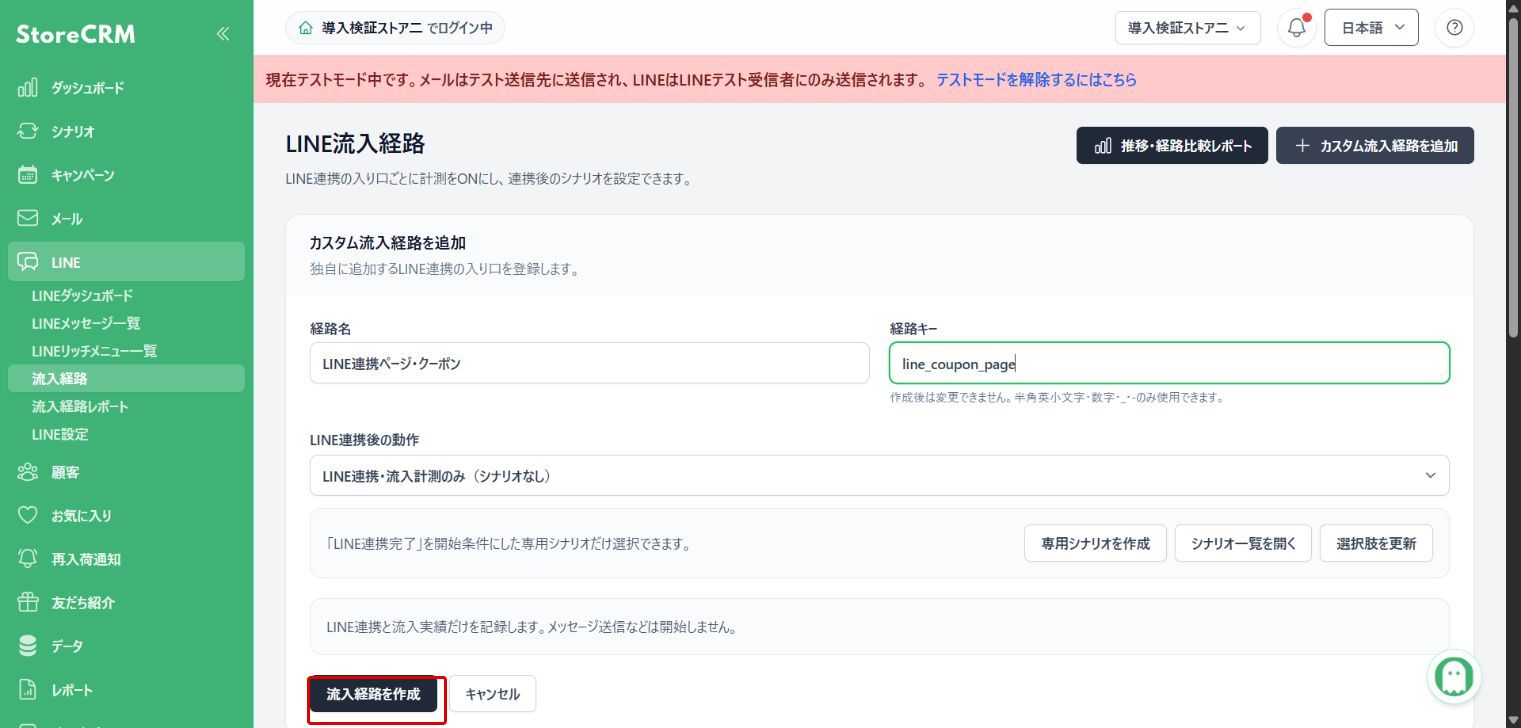Click the LINE chat bubble icon
Viewport: 1521px width, 728px height.
(28, 262)
